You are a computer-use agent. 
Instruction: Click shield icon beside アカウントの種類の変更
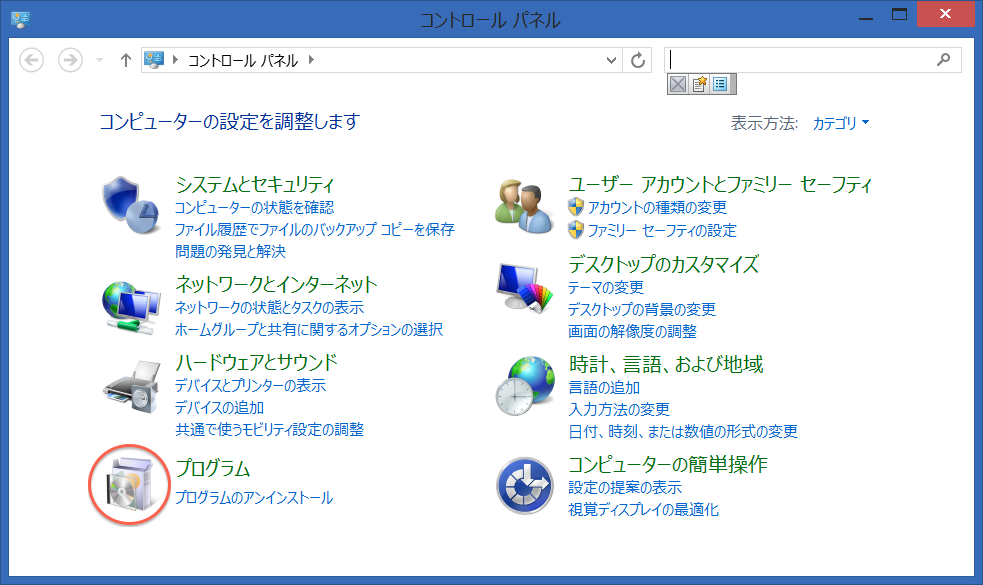coord(576,207)
